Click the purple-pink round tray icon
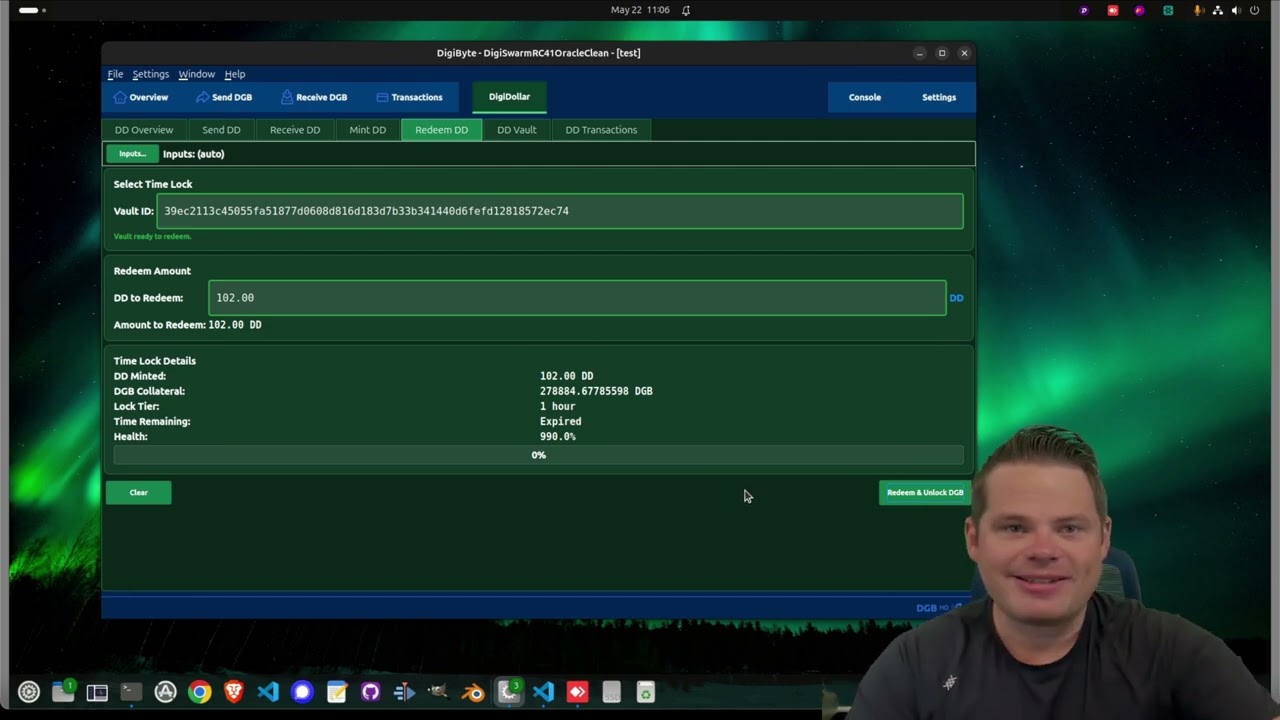The image size is (1280, 720). (x=1139, y=10)
